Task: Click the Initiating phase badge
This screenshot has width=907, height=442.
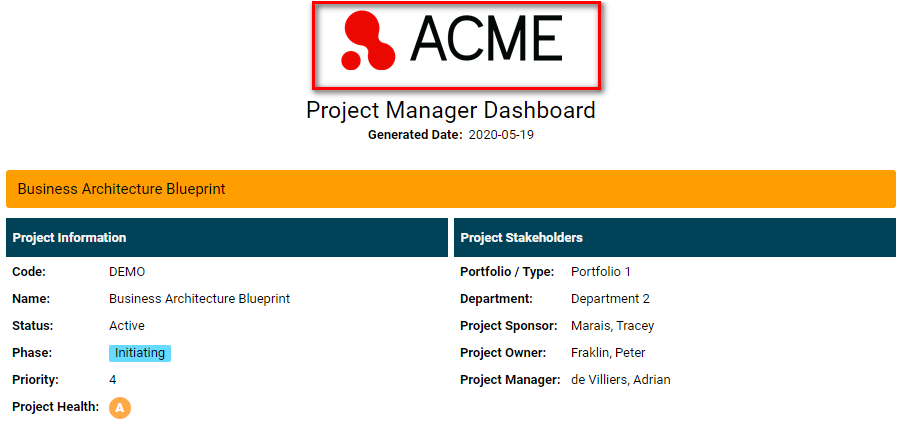Action: pos(140,353)
